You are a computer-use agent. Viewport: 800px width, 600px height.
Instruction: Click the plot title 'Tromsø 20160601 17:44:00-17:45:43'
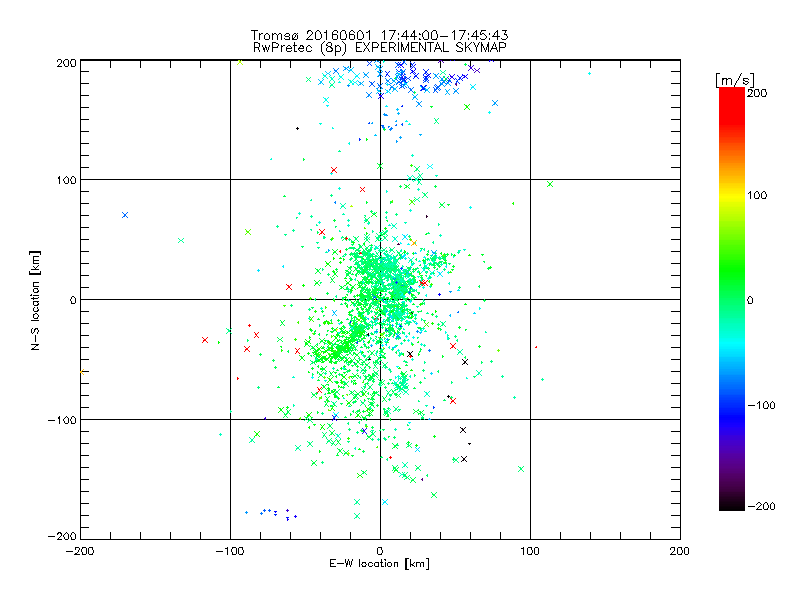coord(379,35)
